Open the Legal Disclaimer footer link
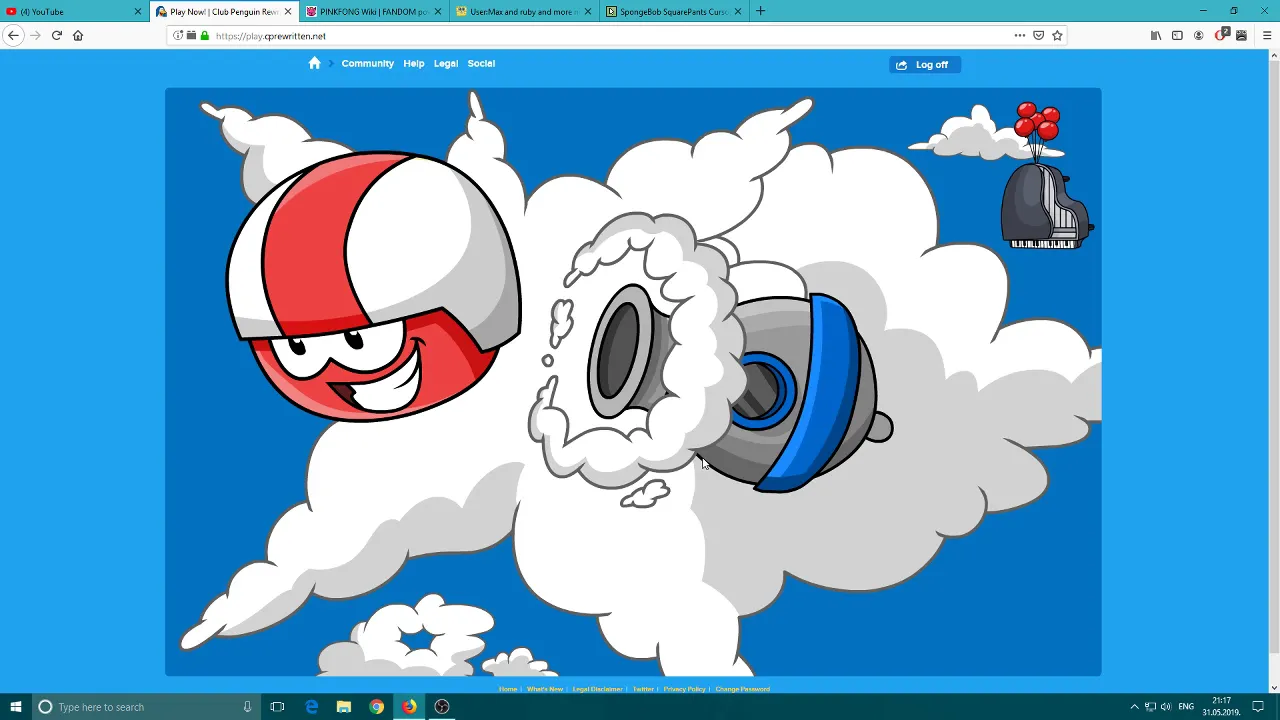1280x720 pixels. 598,689
